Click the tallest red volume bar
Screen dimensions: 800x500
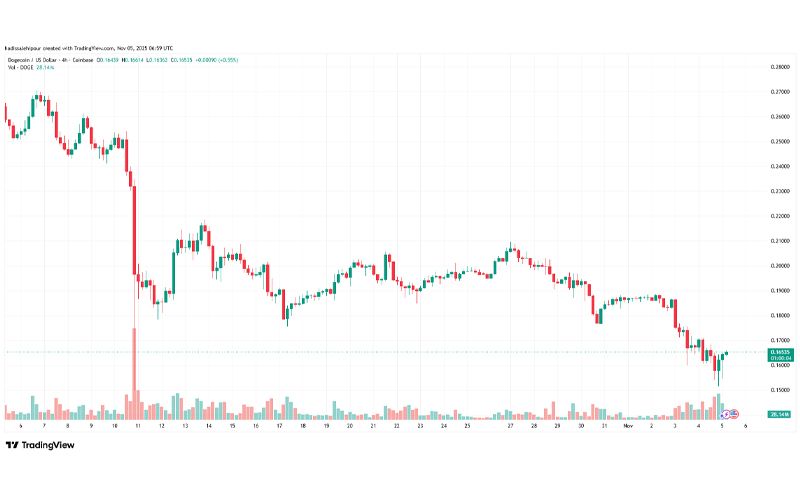(x=134, y=373)
